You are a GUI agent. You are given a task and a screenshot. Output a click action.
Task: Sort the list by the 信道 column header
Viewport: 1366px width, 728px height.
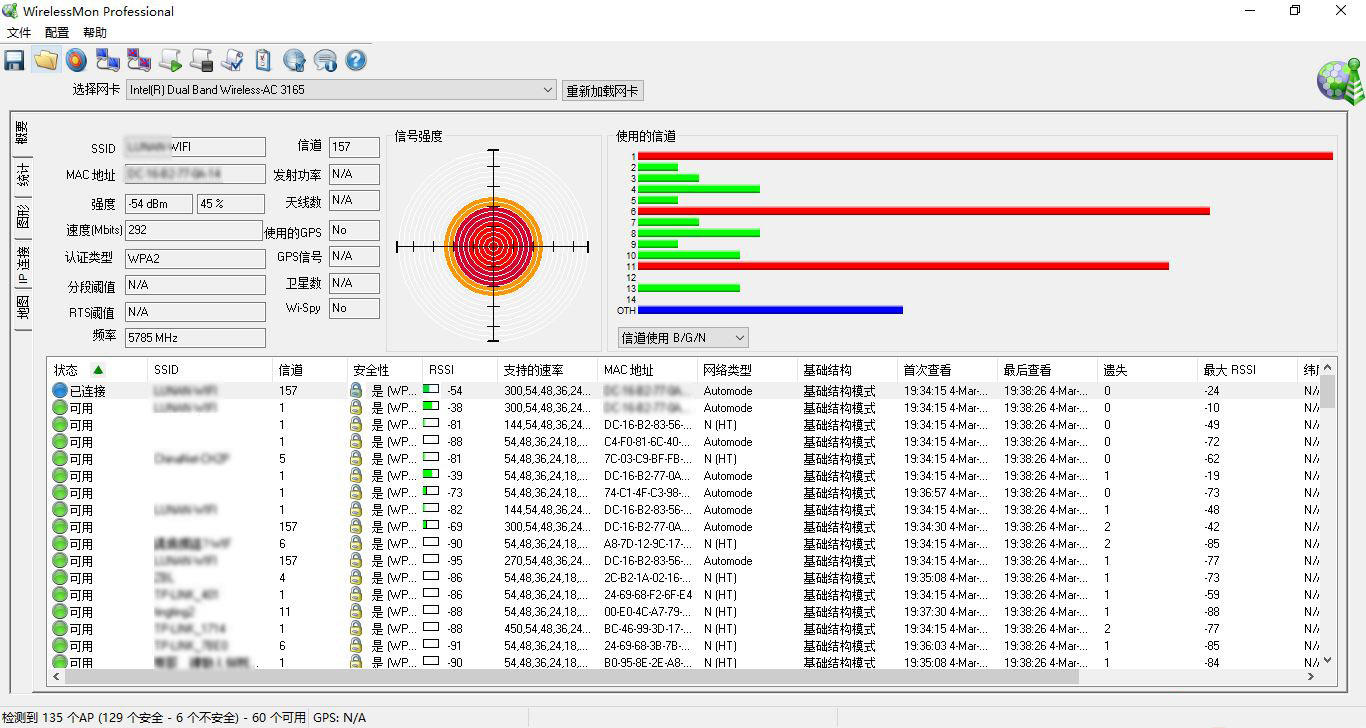(309, 370)
